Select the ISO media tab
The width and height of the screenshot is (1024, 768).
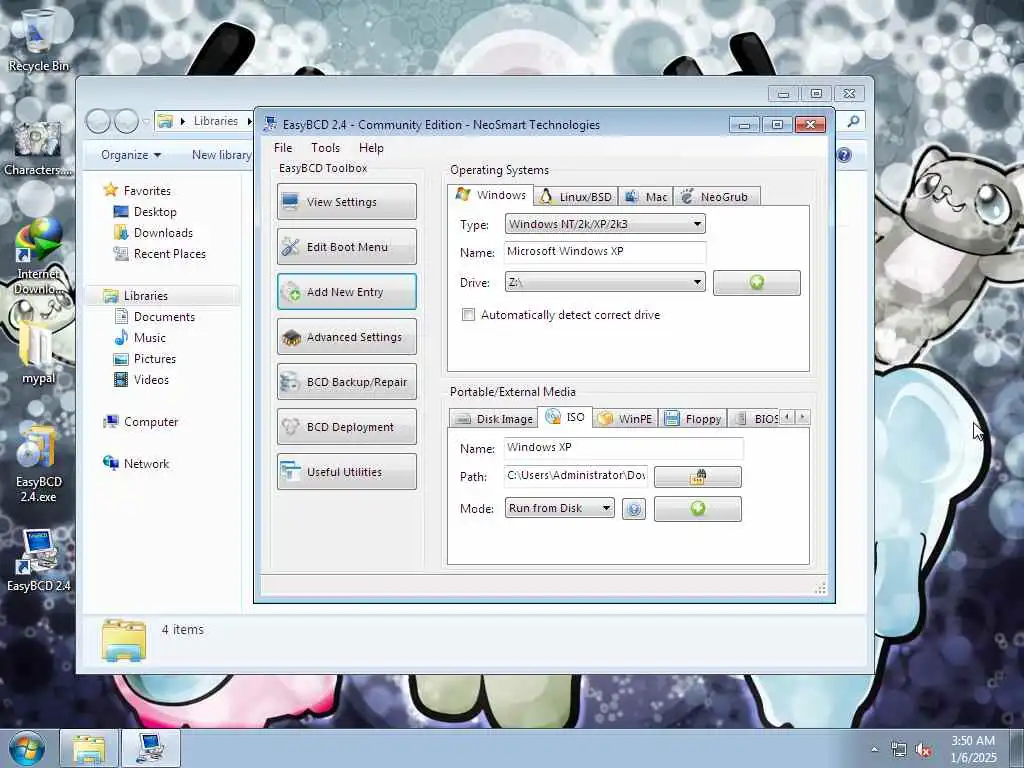(x=566, y=417)
